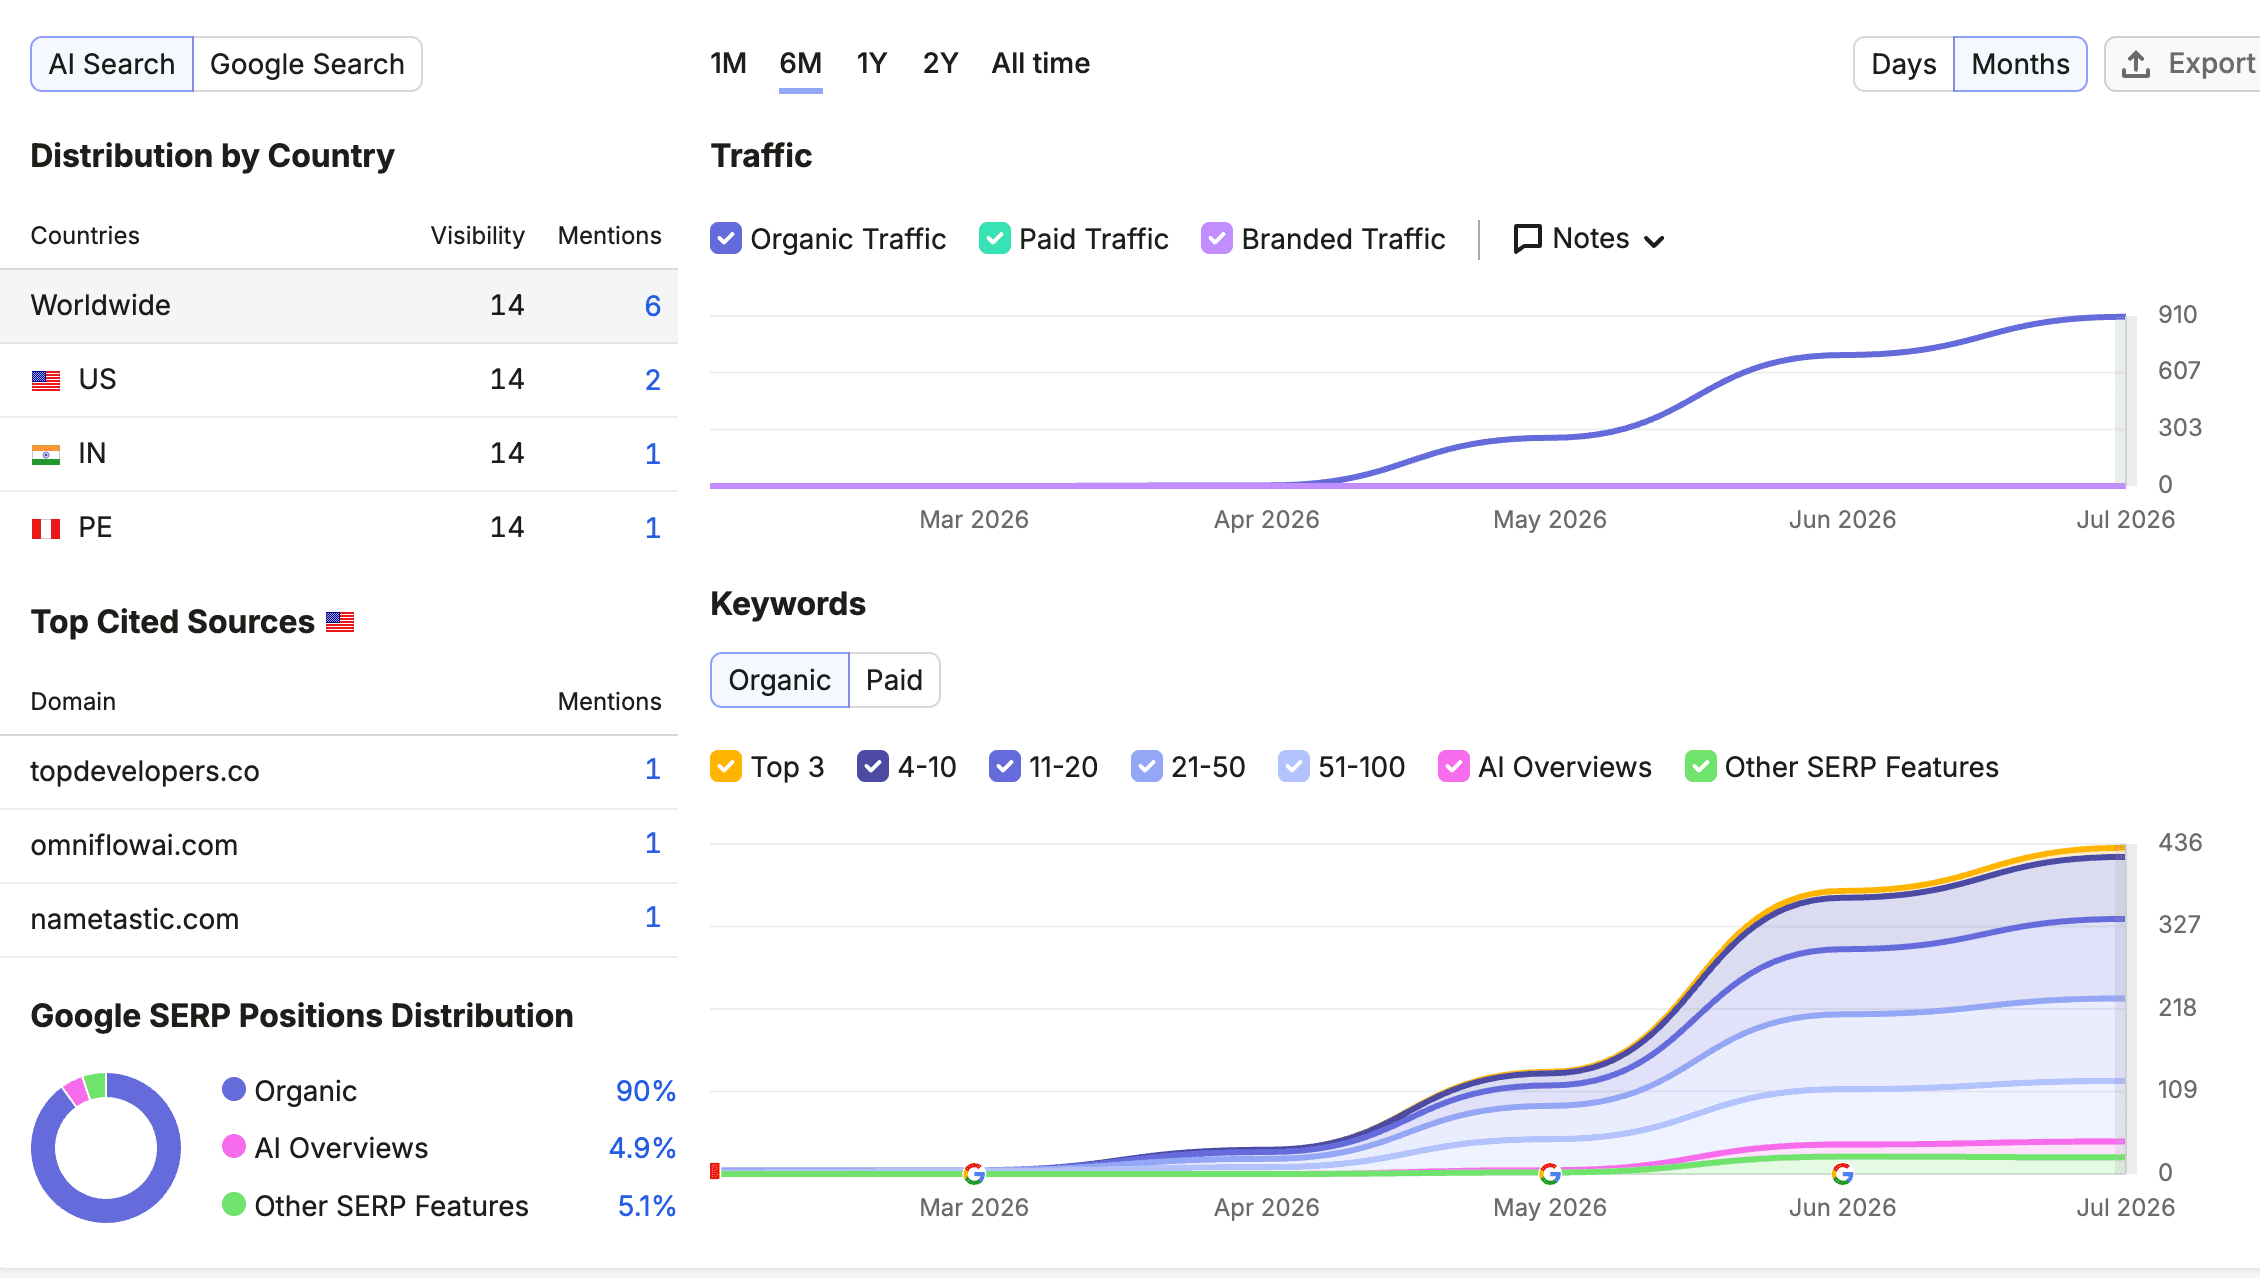Select the Organic keywords tab
Viewport: 2260px width, 1278px height.
tap(779, 680)
